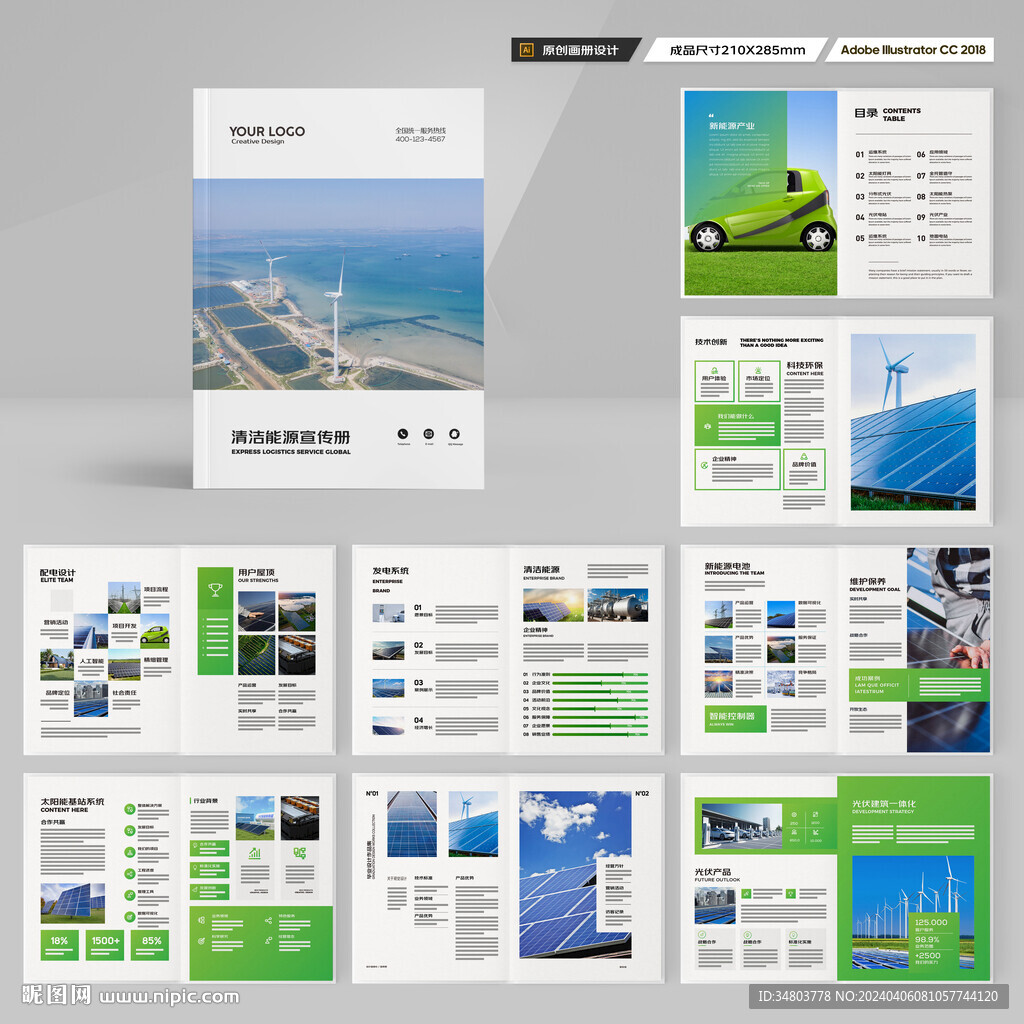Viewport: 1024px width, 1024px height.
Task: Click the 成品尺寸210X285mm label
Action: click(x=737, y=50)
